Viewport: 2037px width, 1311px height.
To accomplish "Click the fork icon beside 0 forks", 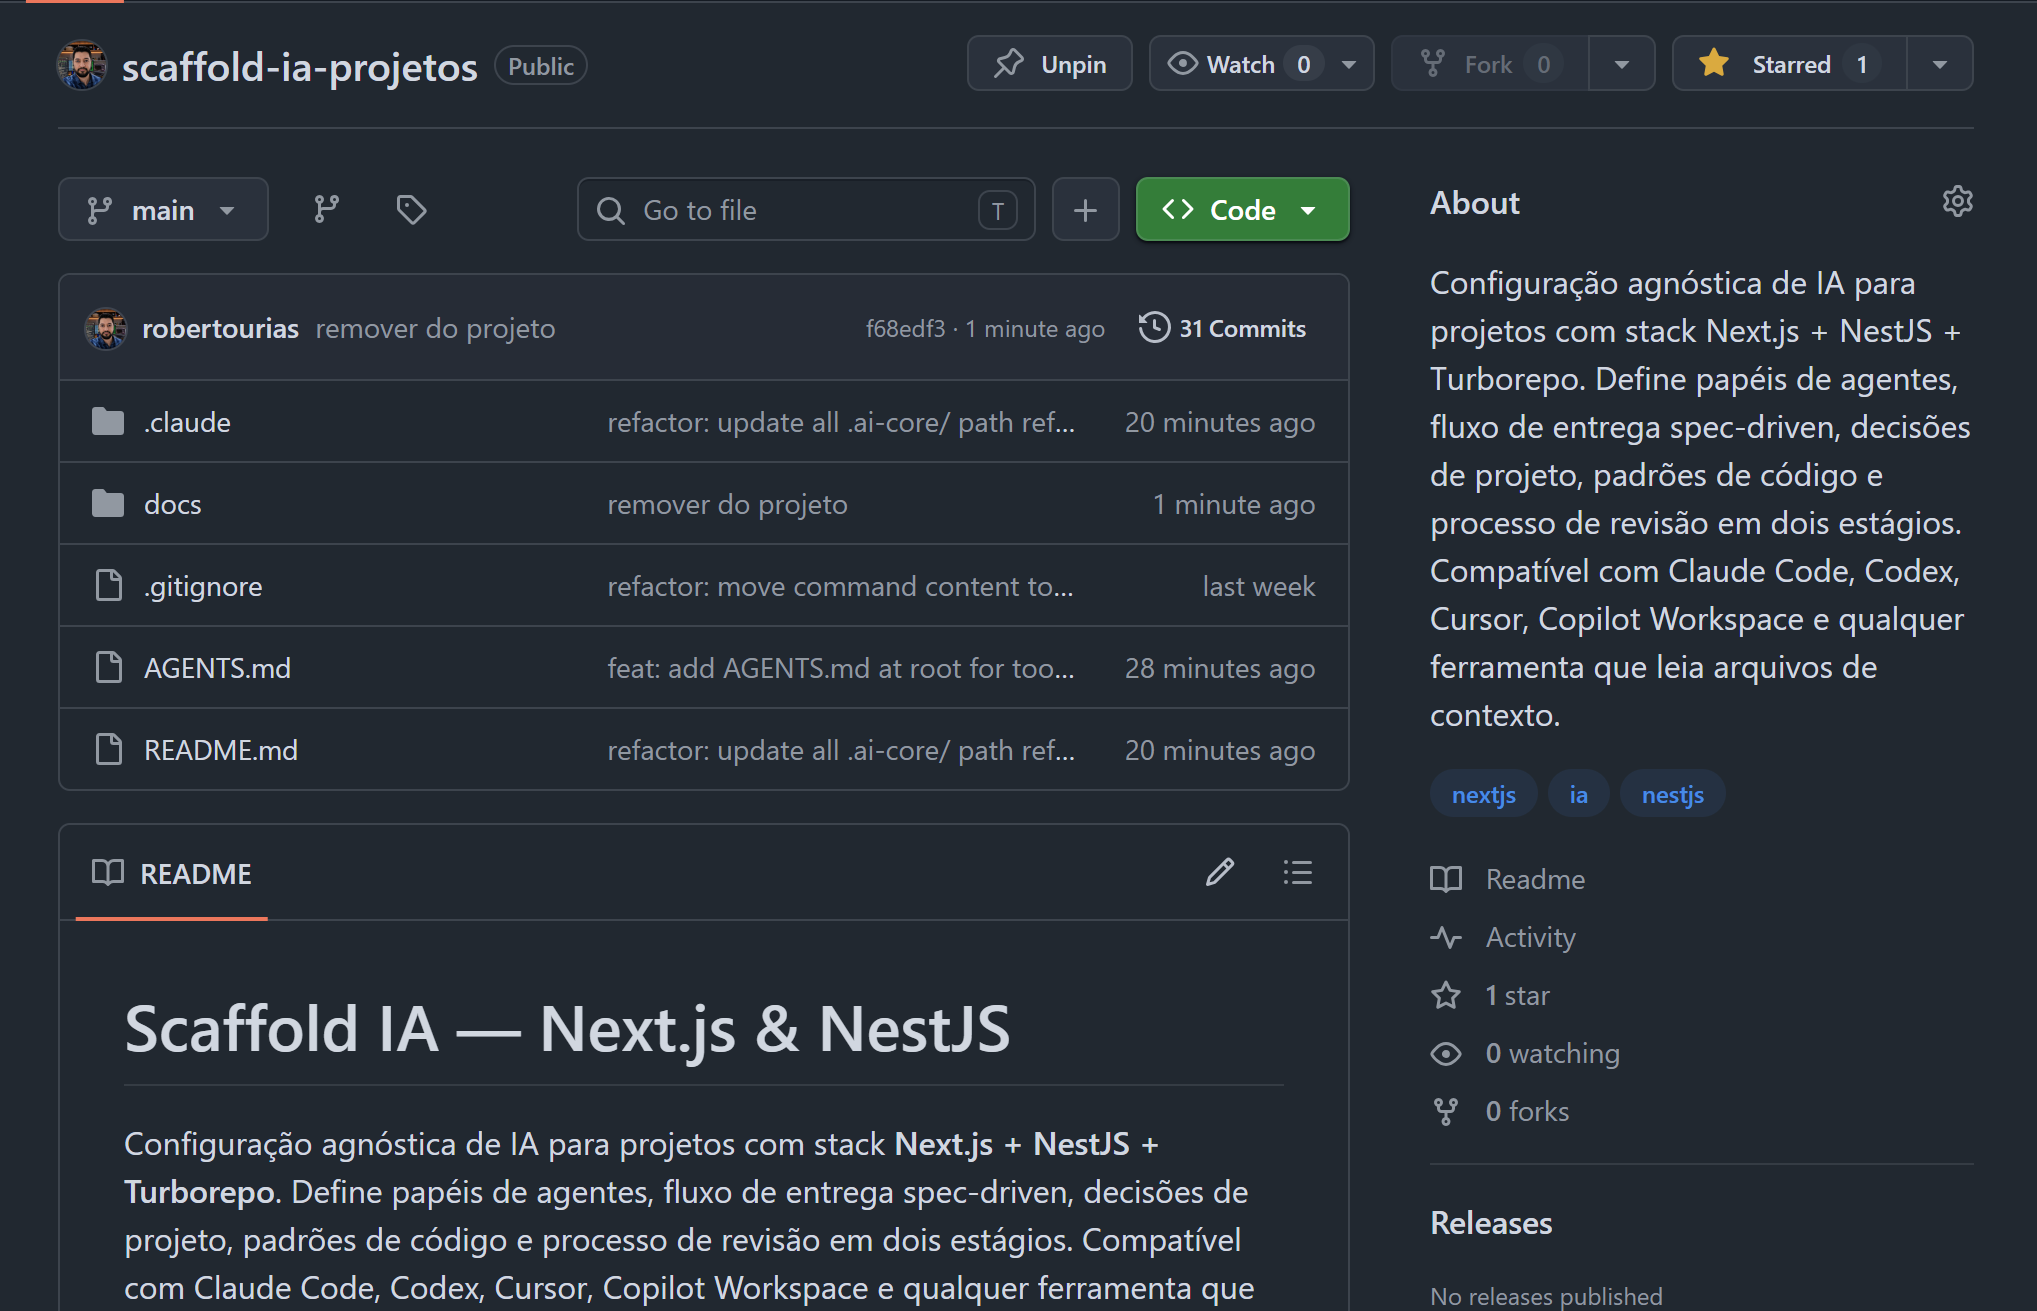I will pyautogui.click(x=1446, y=1111).
